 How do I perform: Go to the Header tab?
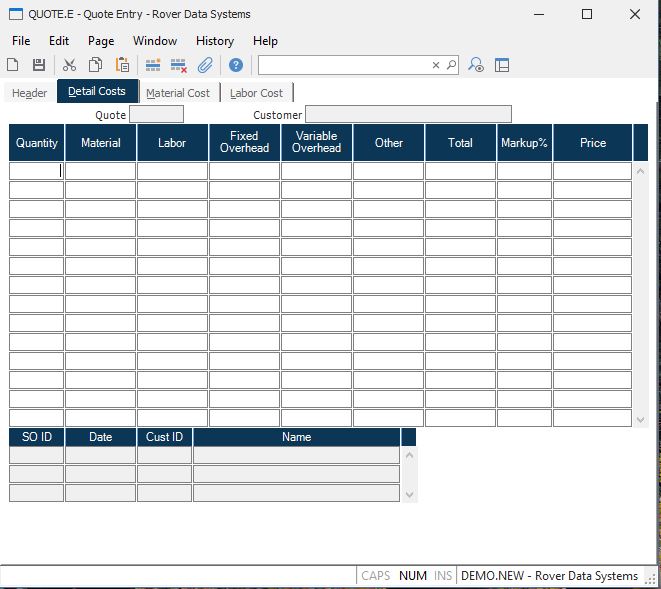coord(30,93)
